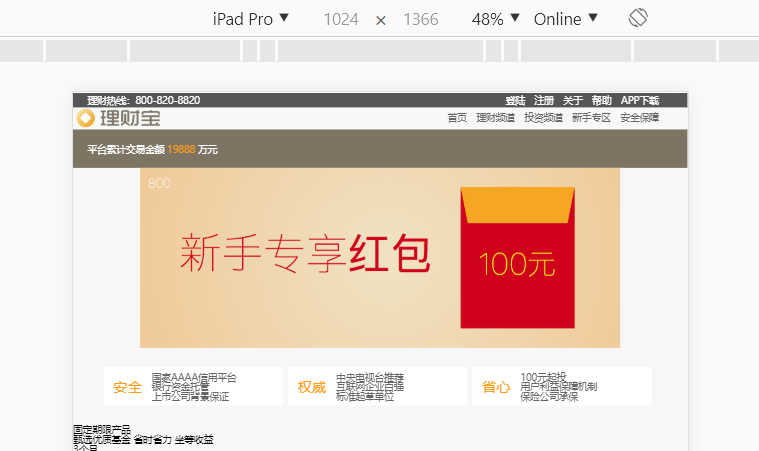Click the 注册 register link
The height and width of the screenshot is (451, 759).
coord(544,100)
